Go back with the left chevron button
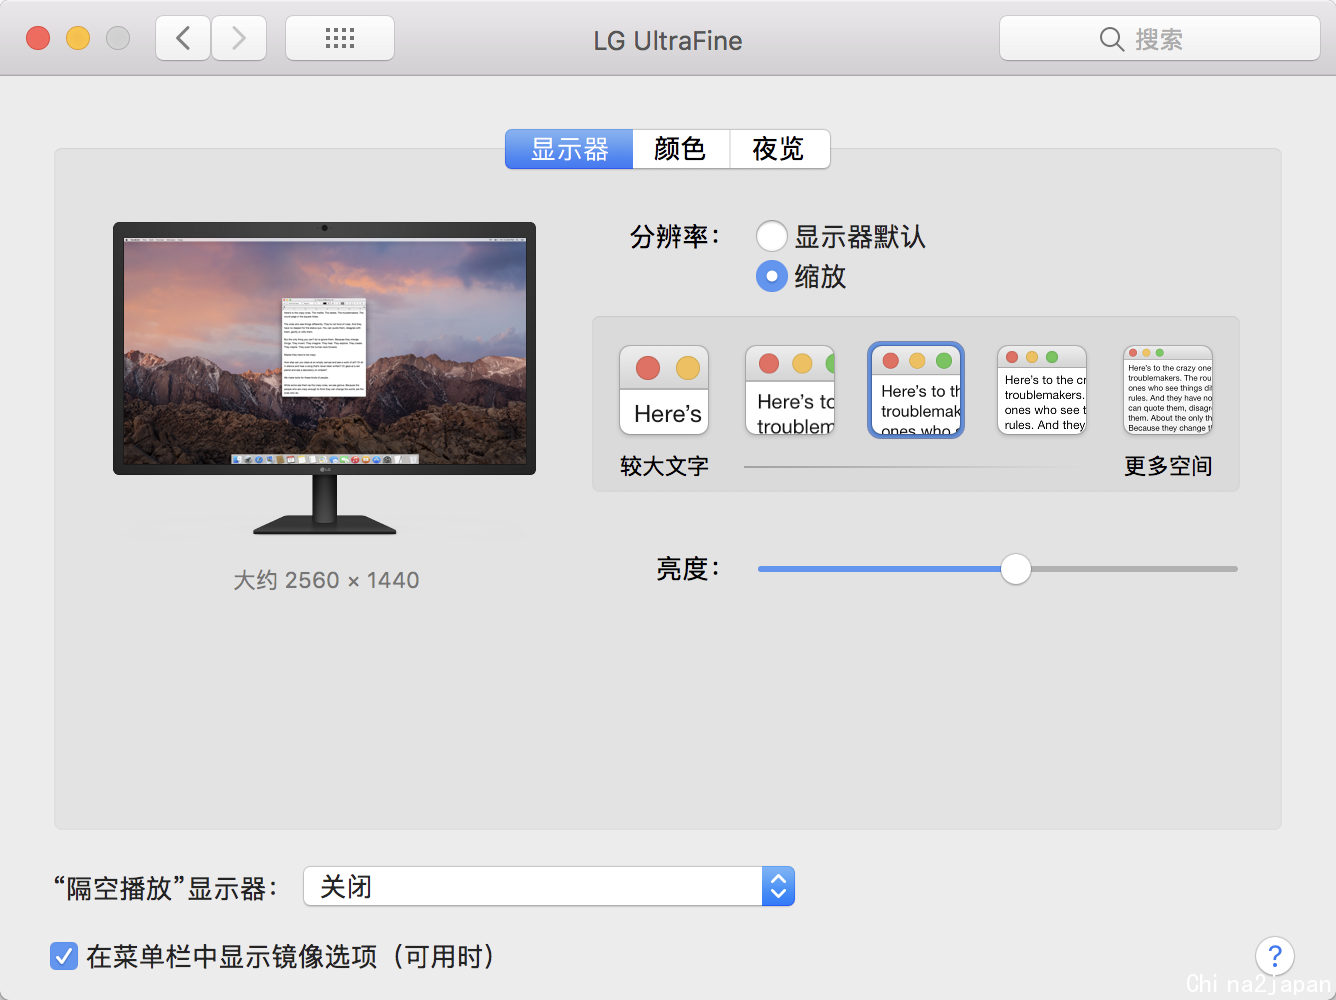This screenshot has height=1000, width=1336. pyautogui.click(x=183, y=39)
